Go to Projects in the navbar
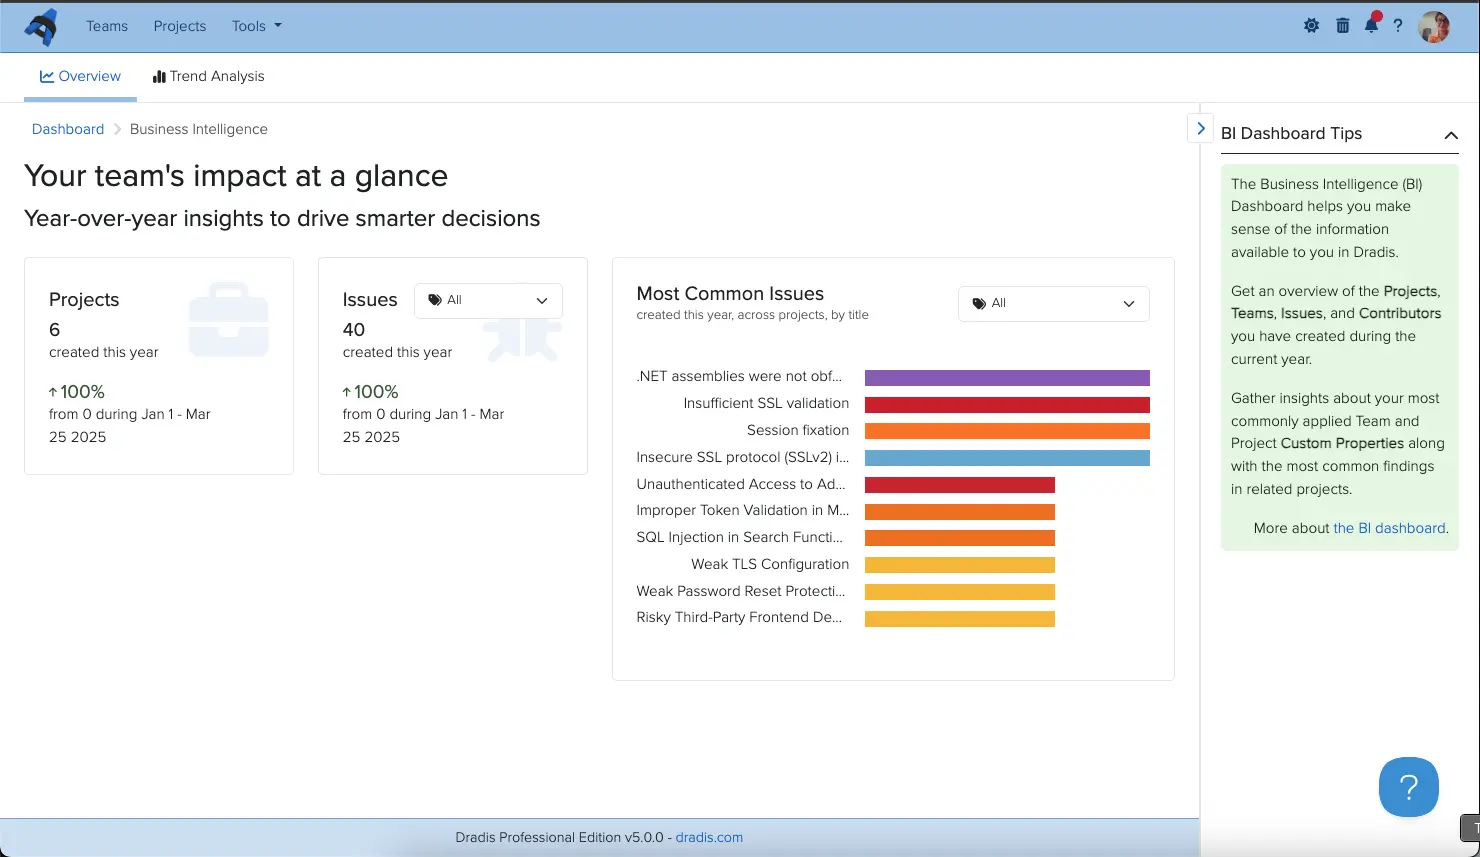This screenshot has width=1480, height=857. coord(180,26)
